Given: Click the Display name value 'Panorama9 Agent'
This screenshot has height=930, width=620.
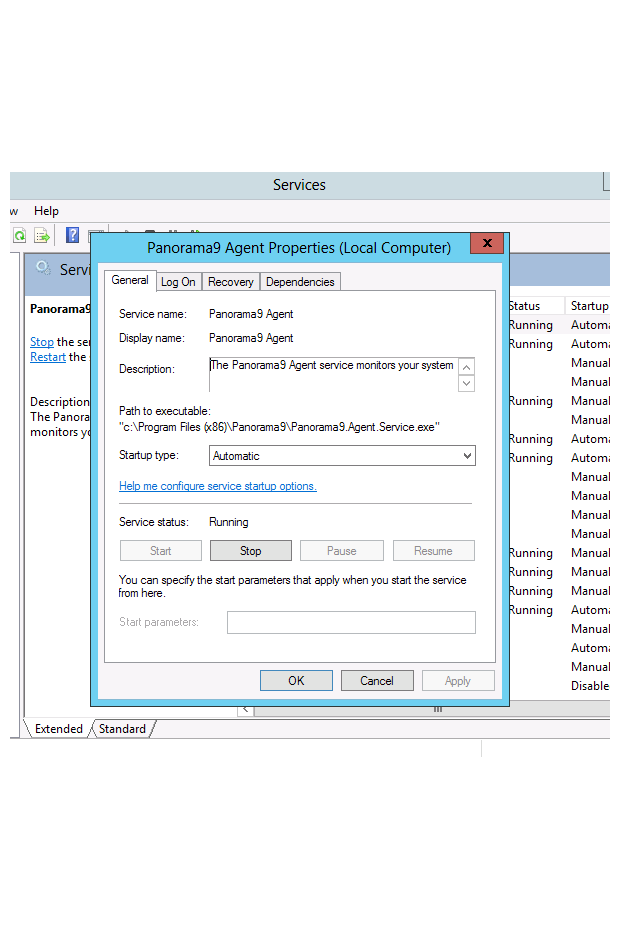Looking at the screenshot, I should pos(251,338).
